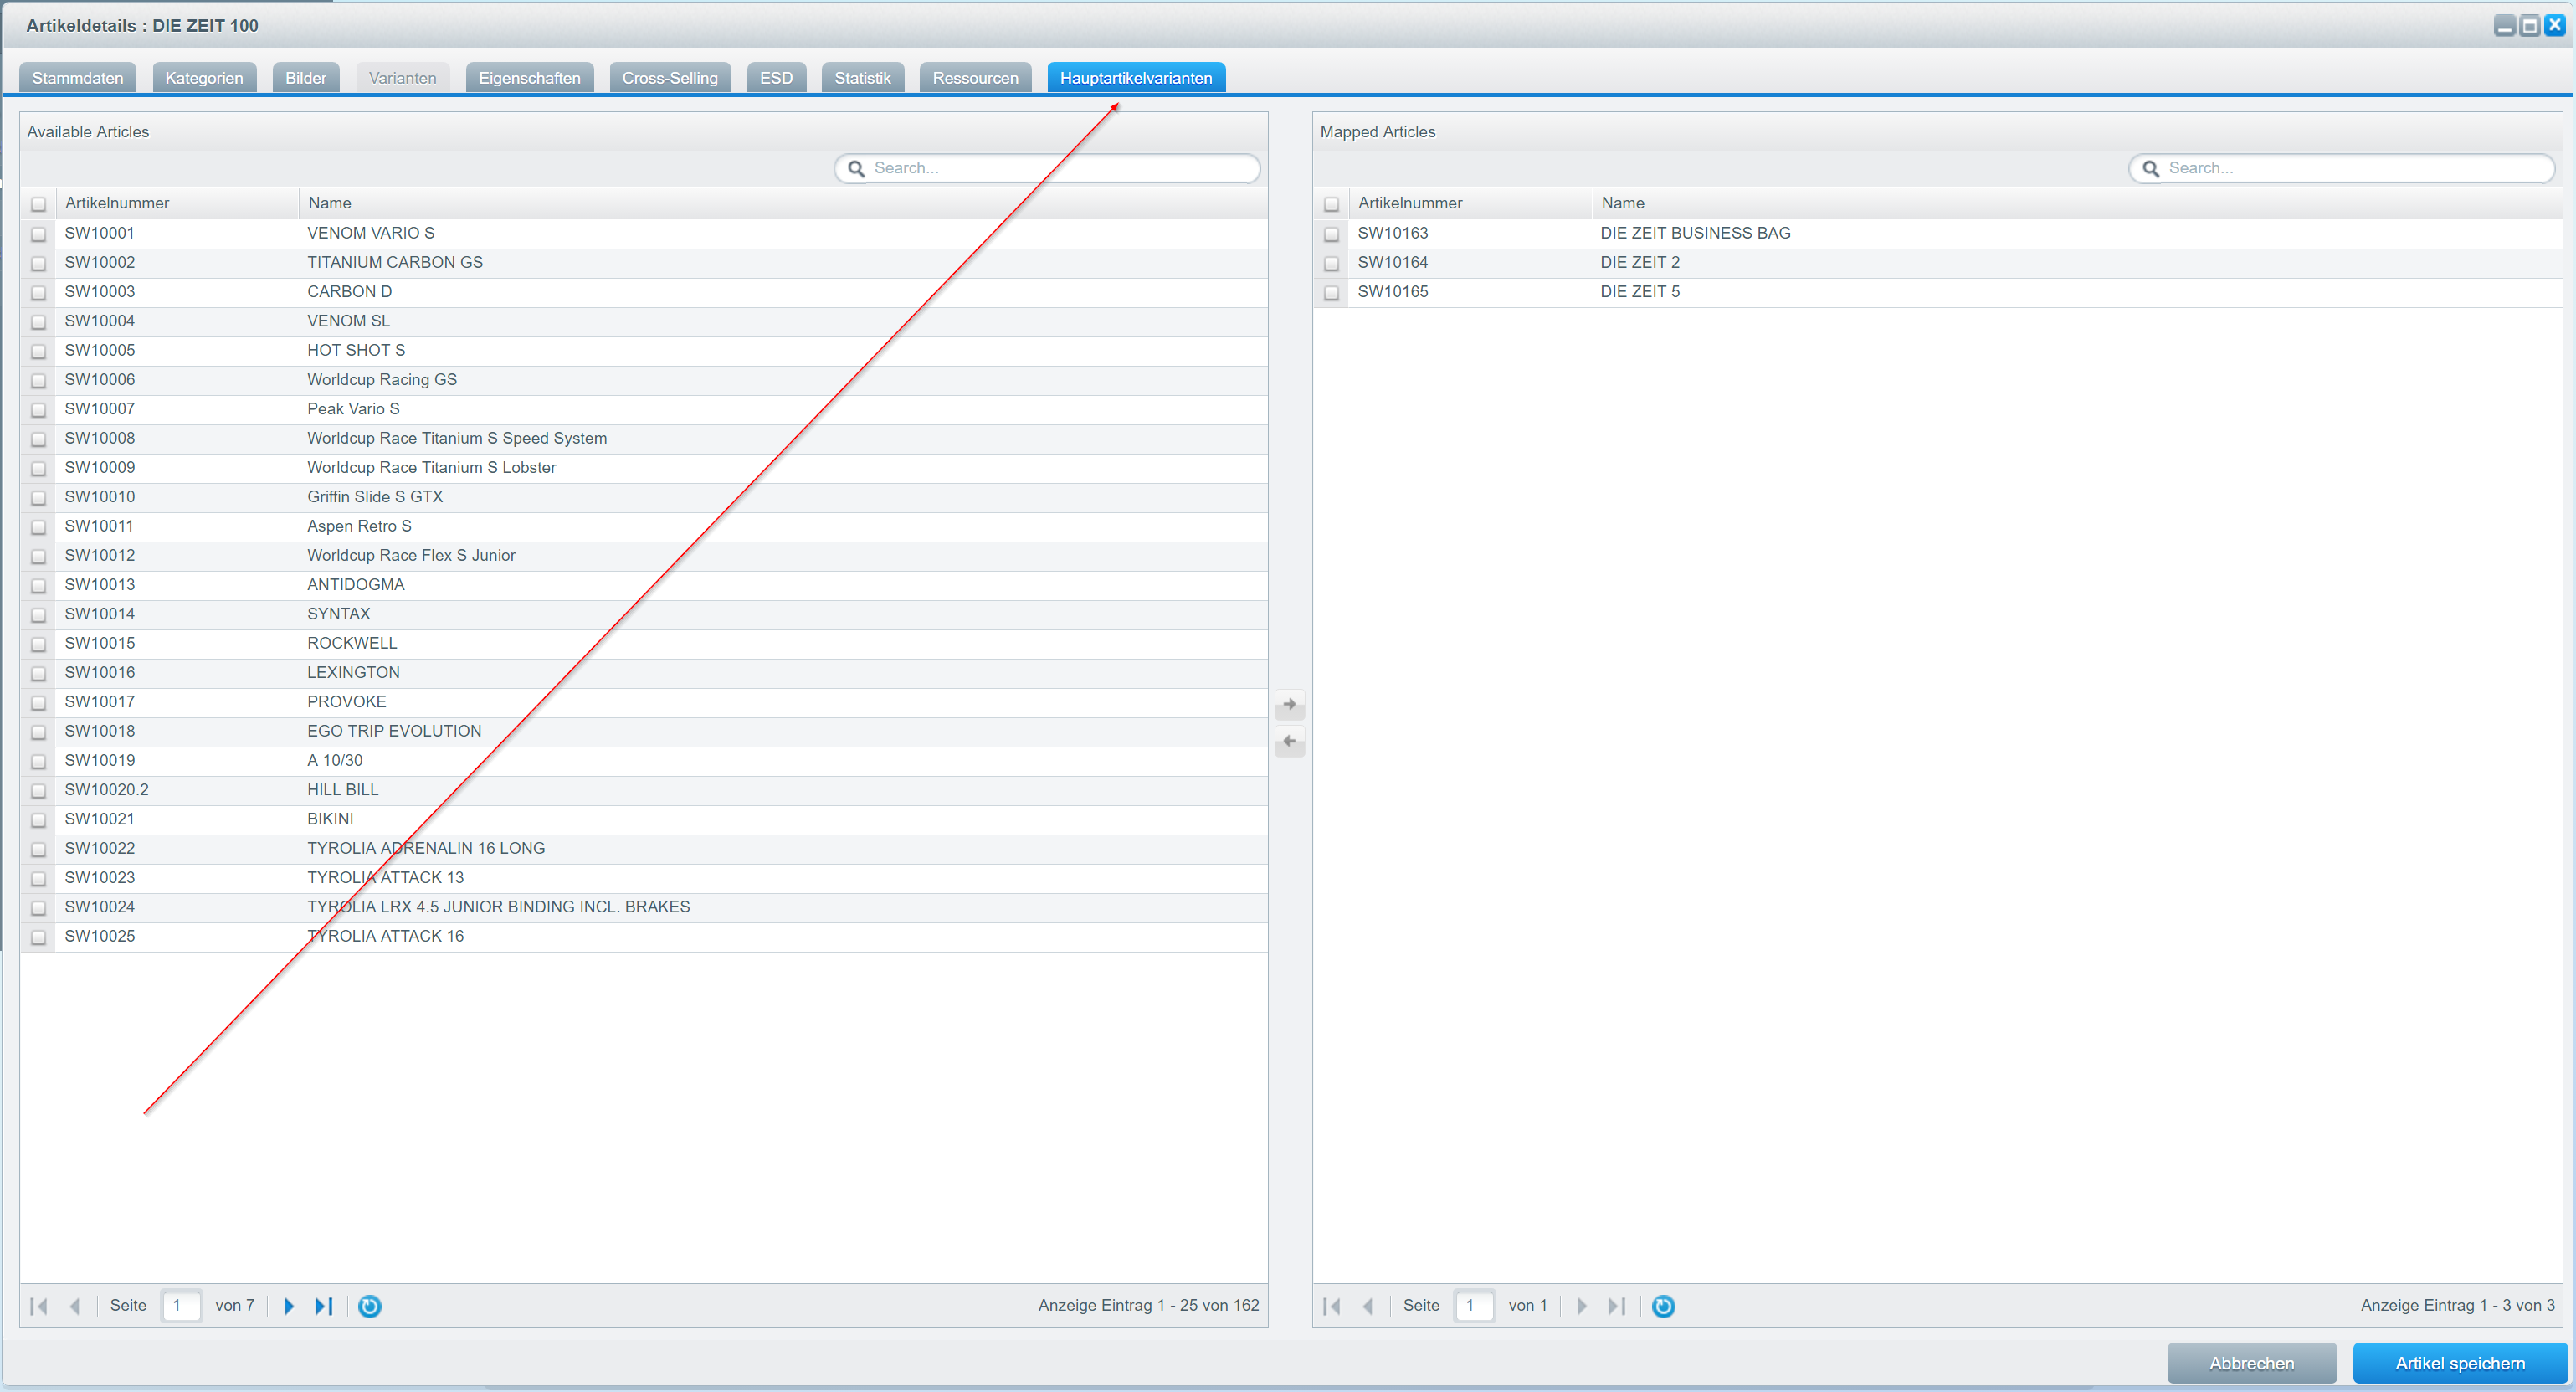This screenshot has height=1392, width=2576.
Task: Select row TYROLIA LRX 4.5 JUNIOR BINDING
Action: (644, 907)
